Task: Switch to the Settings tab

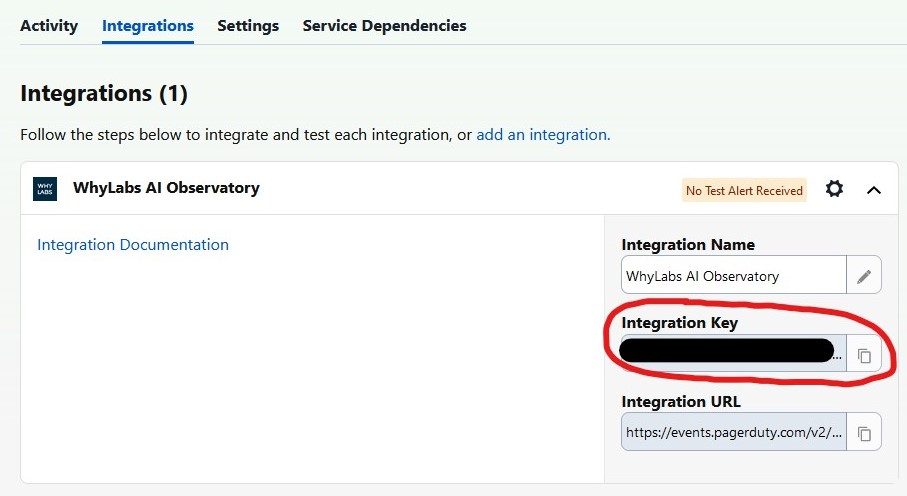Action: 248,26
